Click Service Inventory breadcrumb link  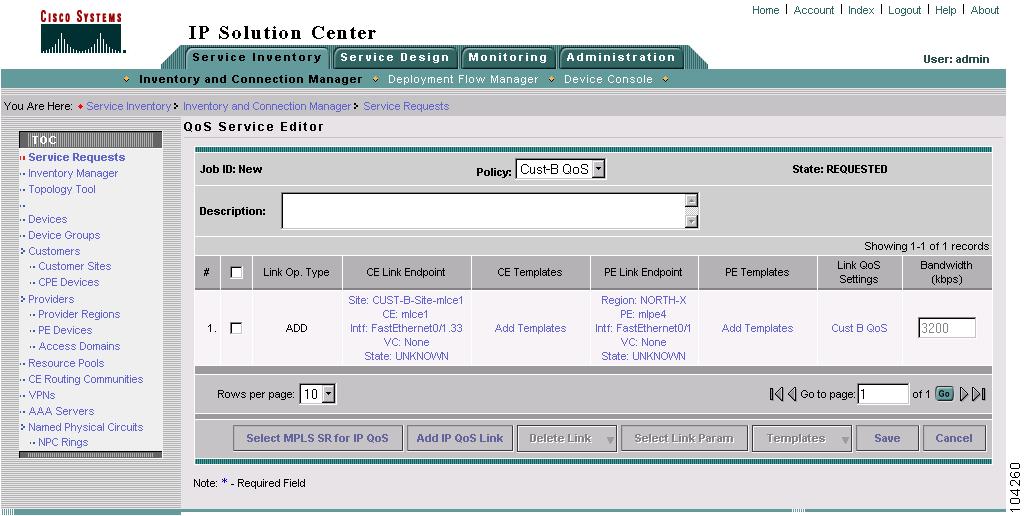click(128, 106)
